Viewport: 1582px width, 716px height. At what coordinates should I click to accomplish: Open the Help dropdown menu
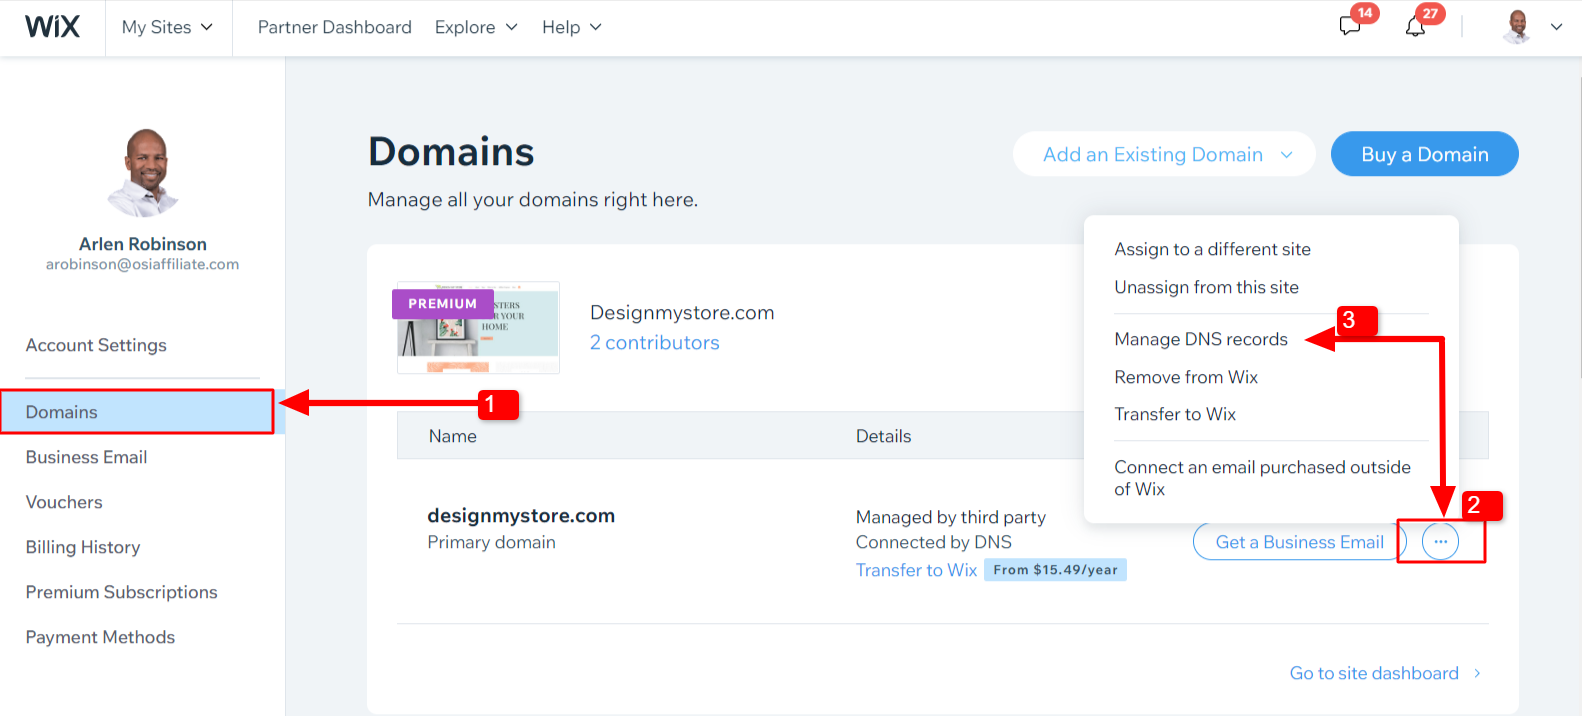point(572,27)
